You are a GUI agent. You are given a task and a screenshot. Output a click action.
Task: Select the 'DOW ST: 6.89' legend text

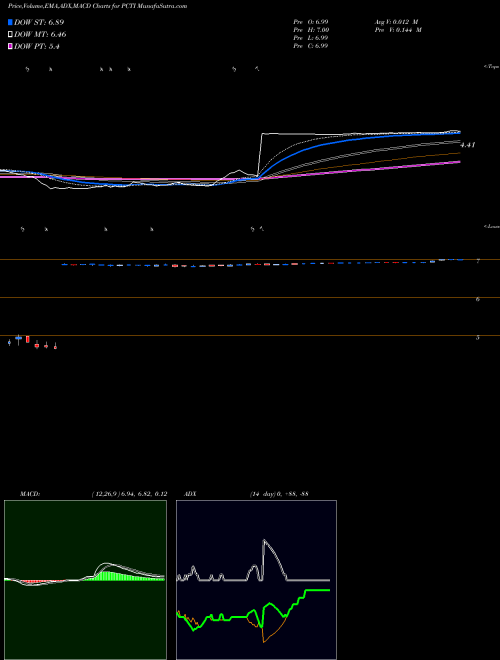click(x=39, y=22)
